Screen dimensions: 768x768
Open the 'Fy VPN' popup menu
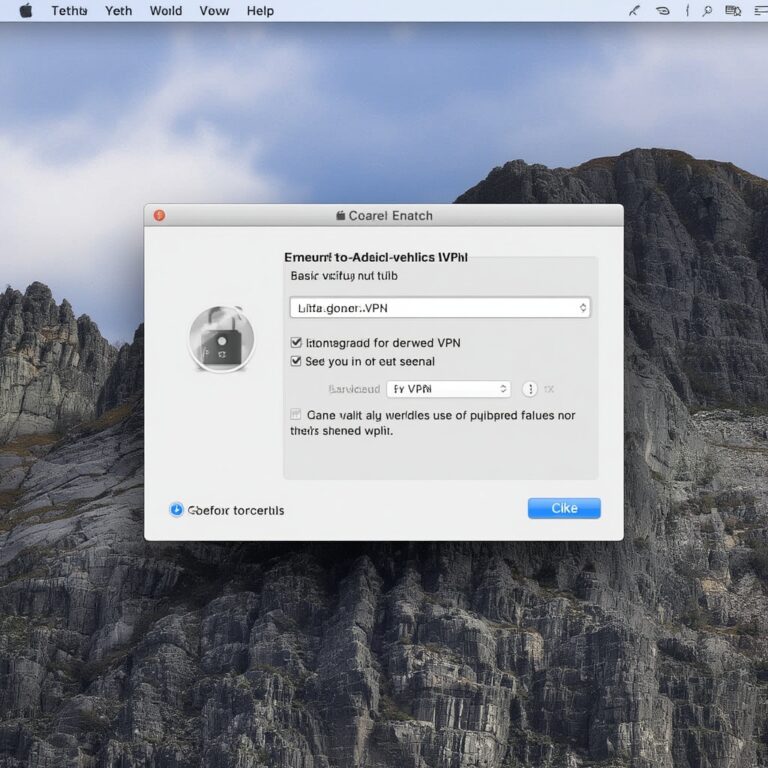[448, 389]
